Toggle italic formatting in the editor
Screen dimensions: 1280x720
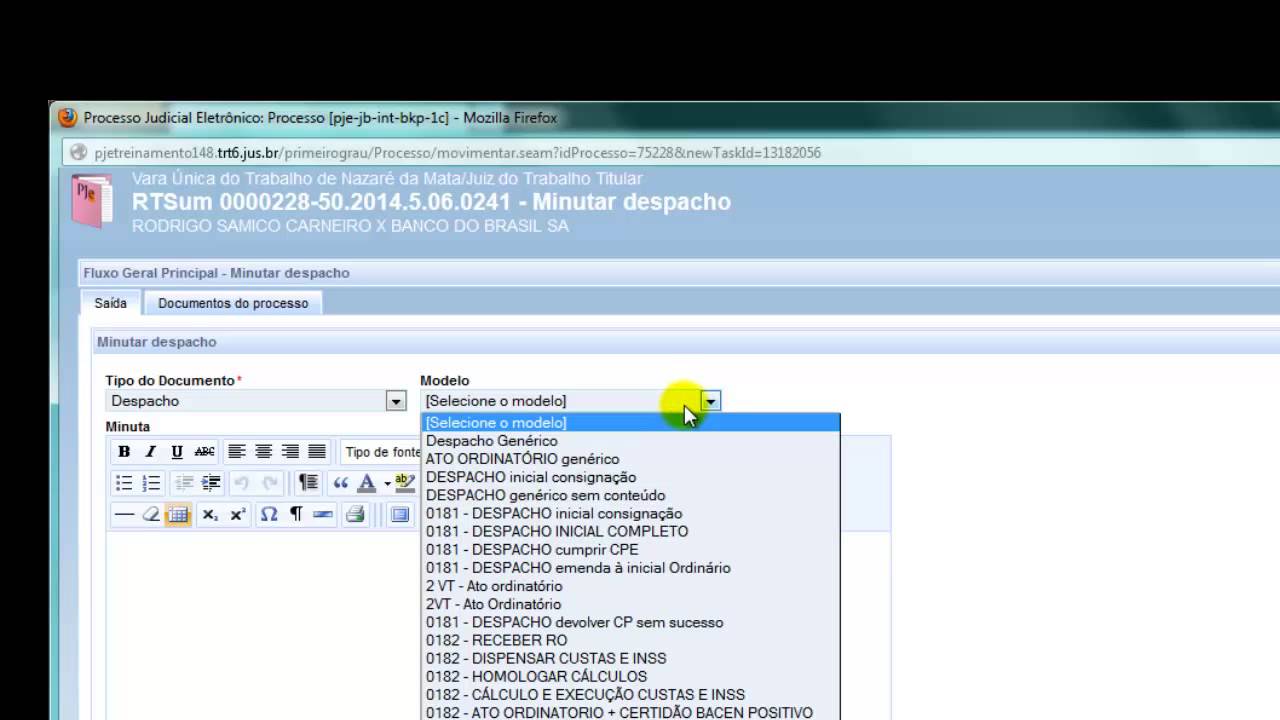(x=151, y=452)
